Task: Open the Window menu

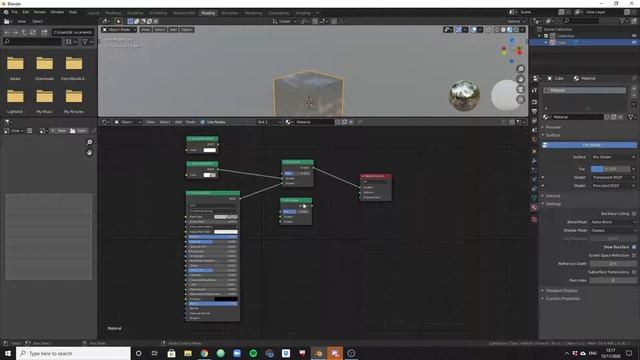Action: 57,12
